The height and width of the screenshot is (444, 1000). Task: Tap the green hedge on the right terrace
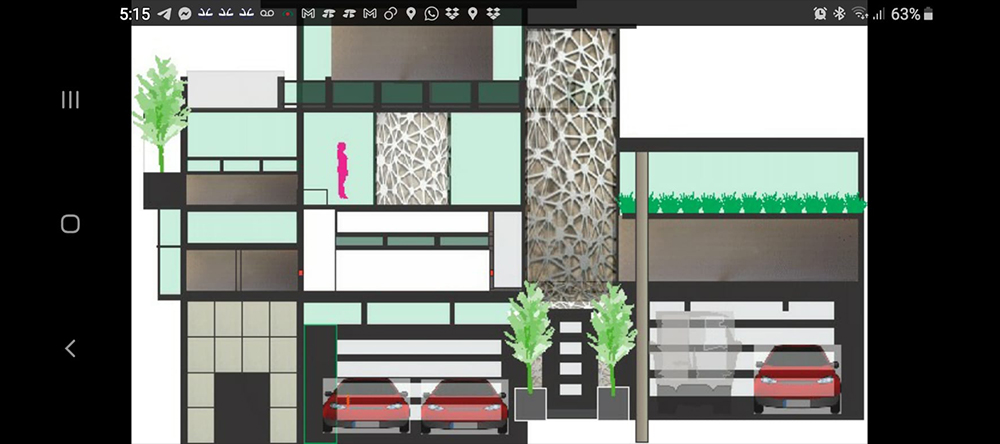pyautogui.click(x=740, y=203)
